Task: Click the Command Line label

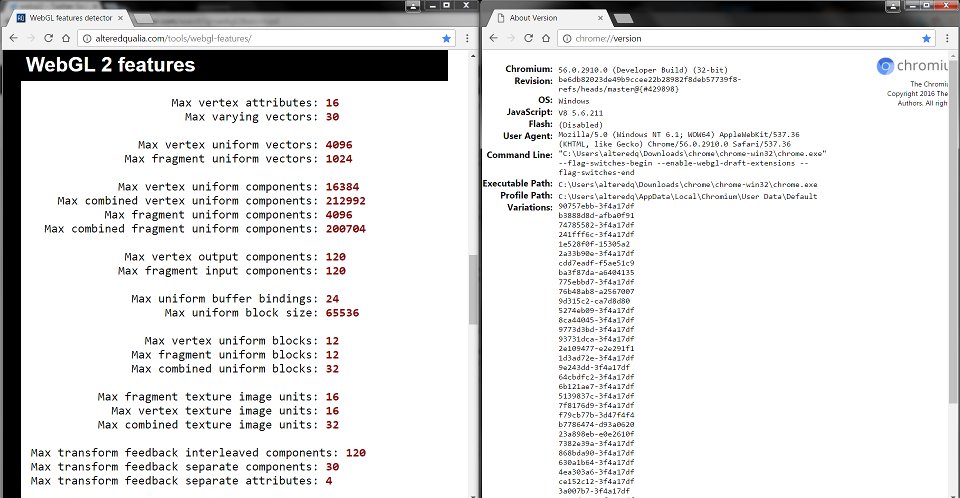Action: [520, 155]
